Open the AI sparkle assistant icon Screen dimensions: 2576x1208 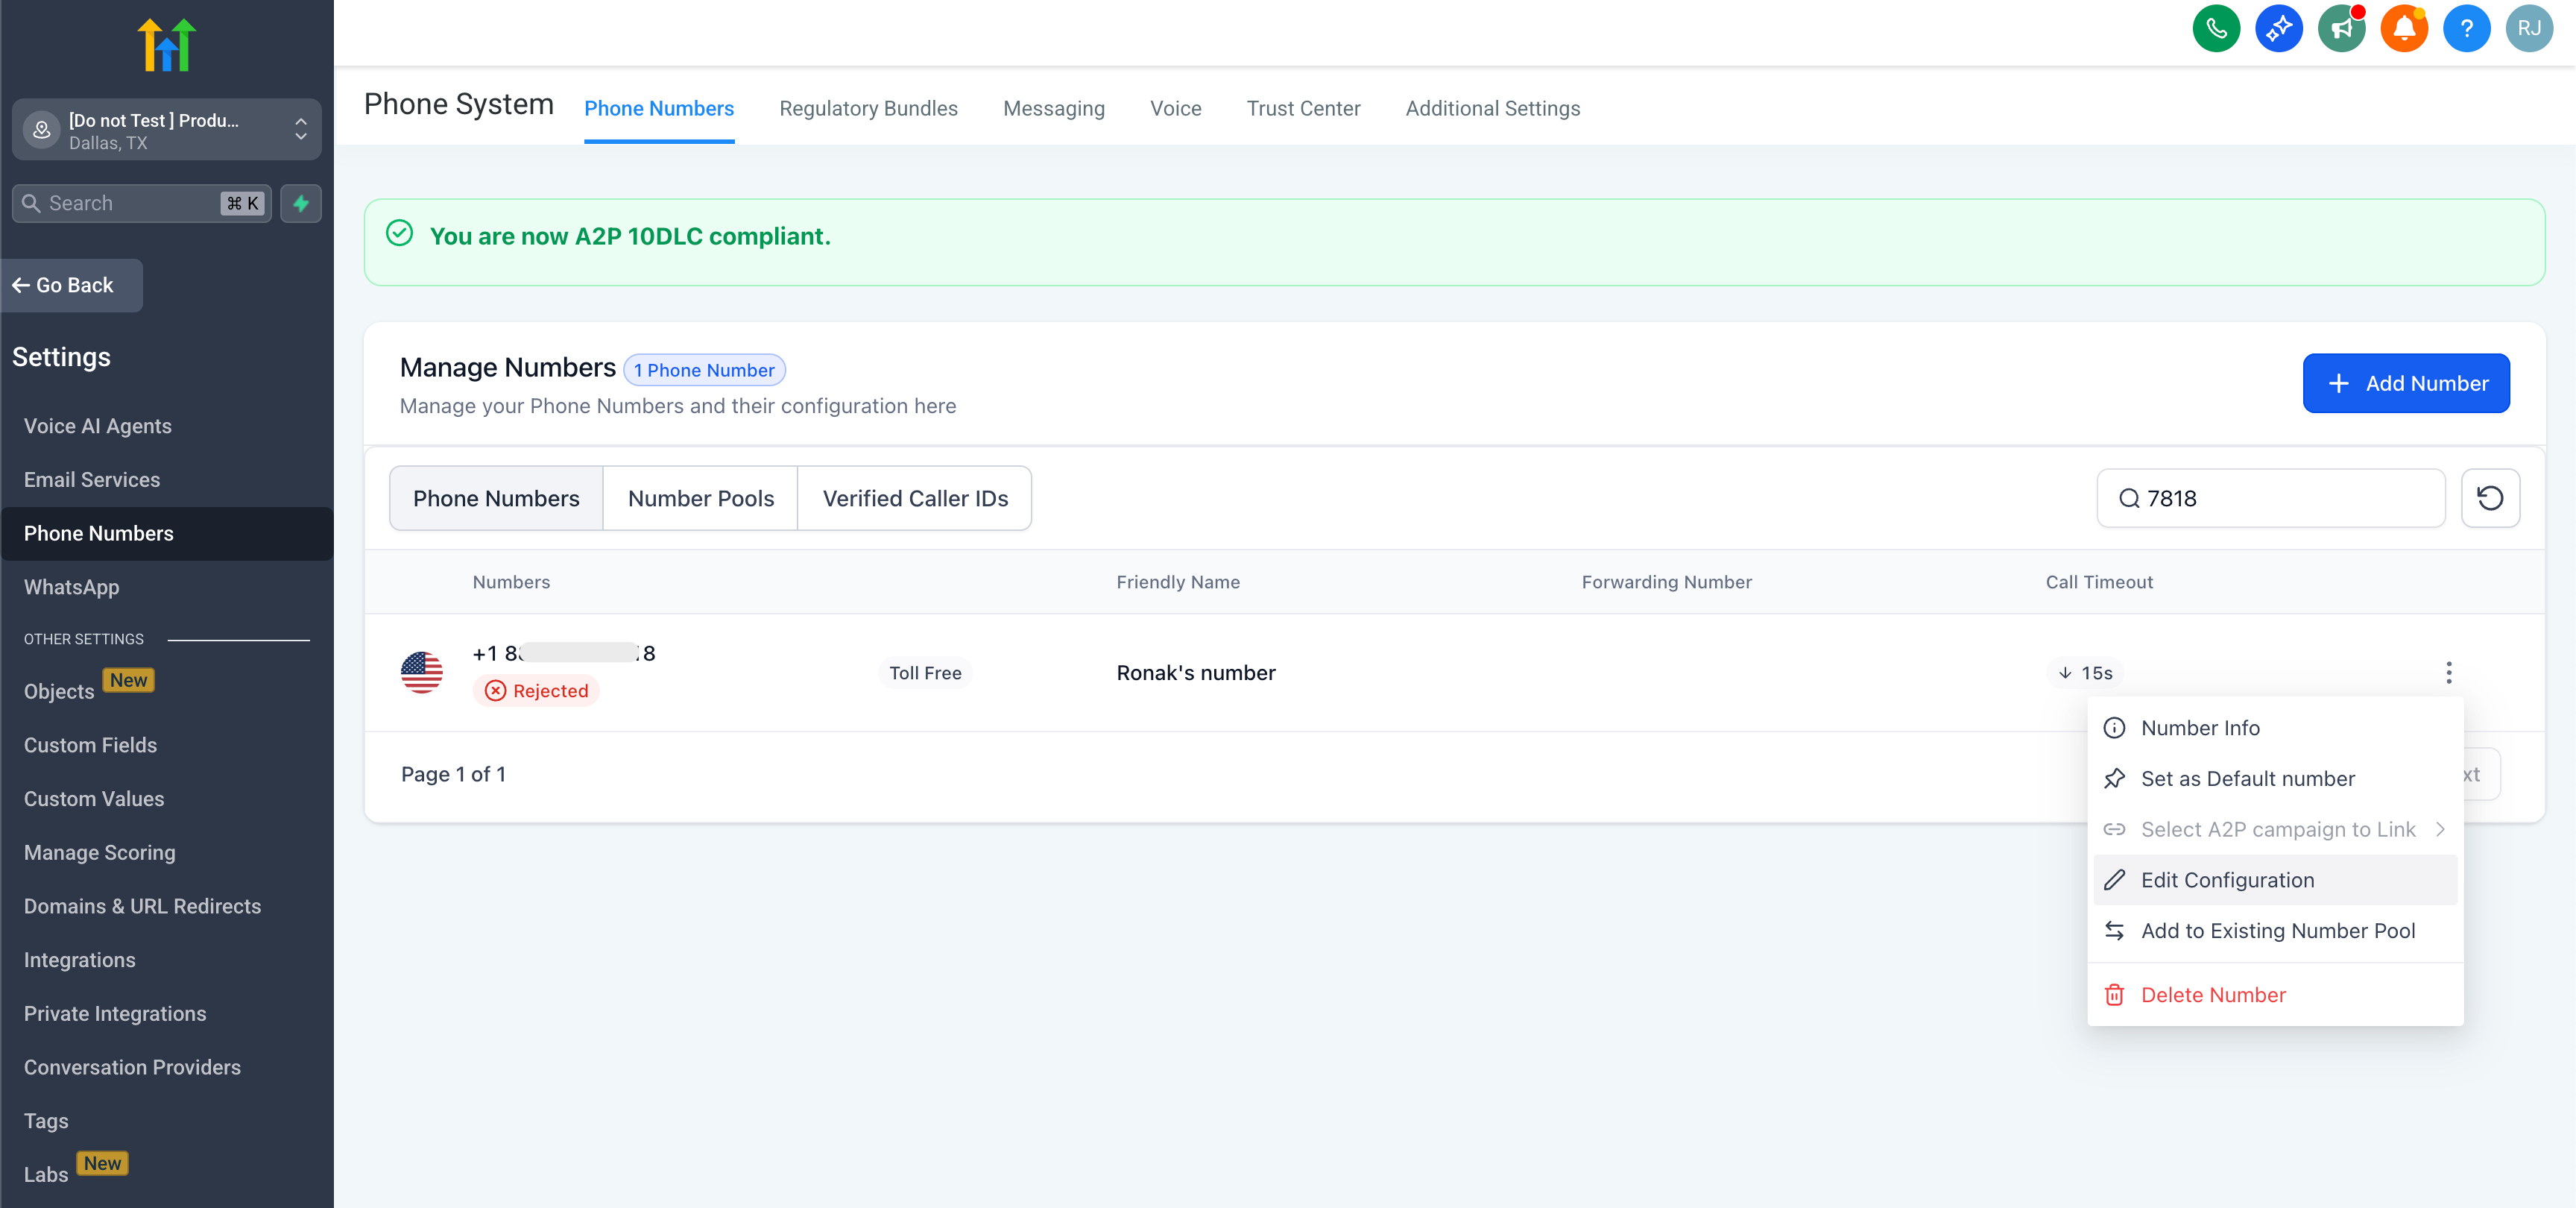tap(2278, 28)
